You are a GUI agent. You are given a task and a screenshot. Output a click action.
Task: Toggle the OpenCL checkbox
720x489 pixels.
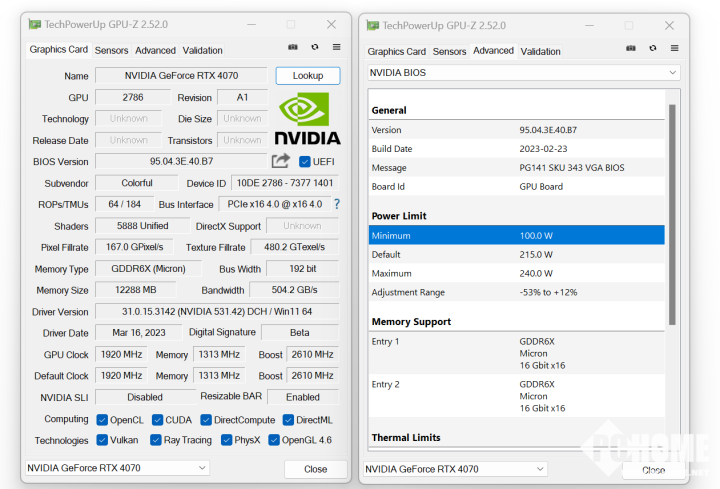(102, 420)
